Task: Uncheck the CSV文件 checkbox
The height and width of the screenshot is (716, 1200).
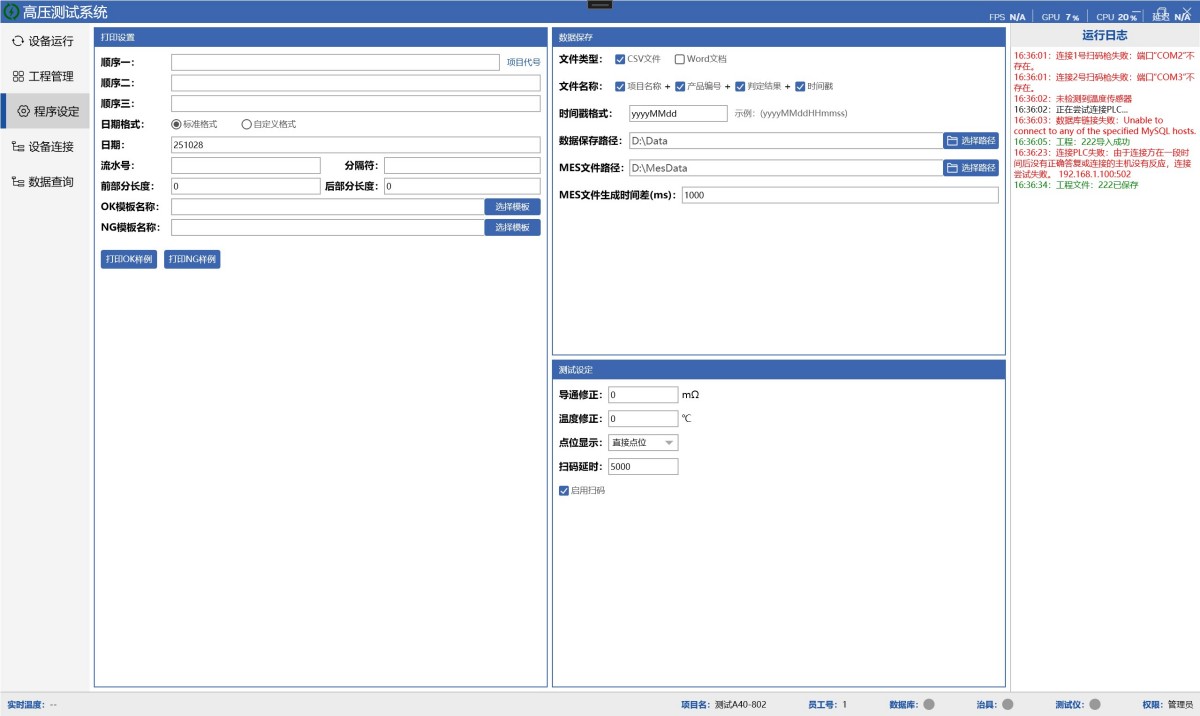Action: coord(620,59)
